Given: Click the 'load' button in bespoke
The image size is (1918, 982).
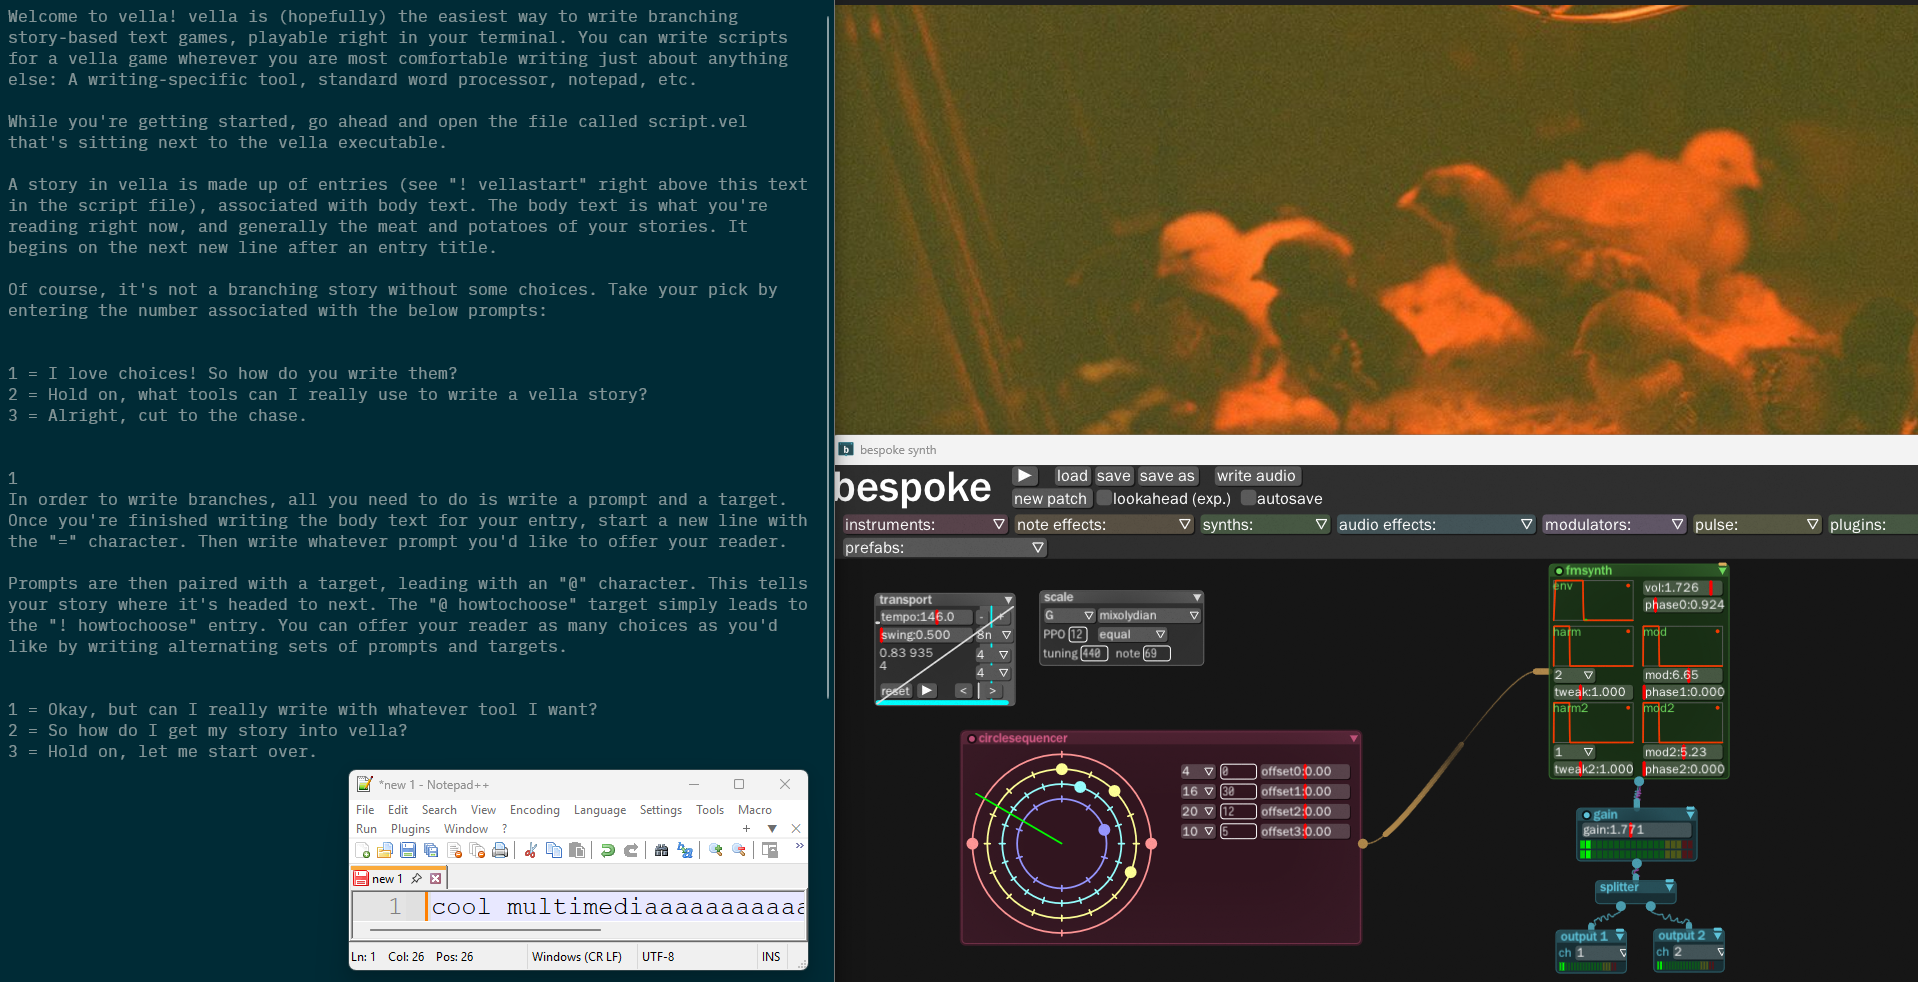Looking at the screenshot, I should click(1072, 476).
